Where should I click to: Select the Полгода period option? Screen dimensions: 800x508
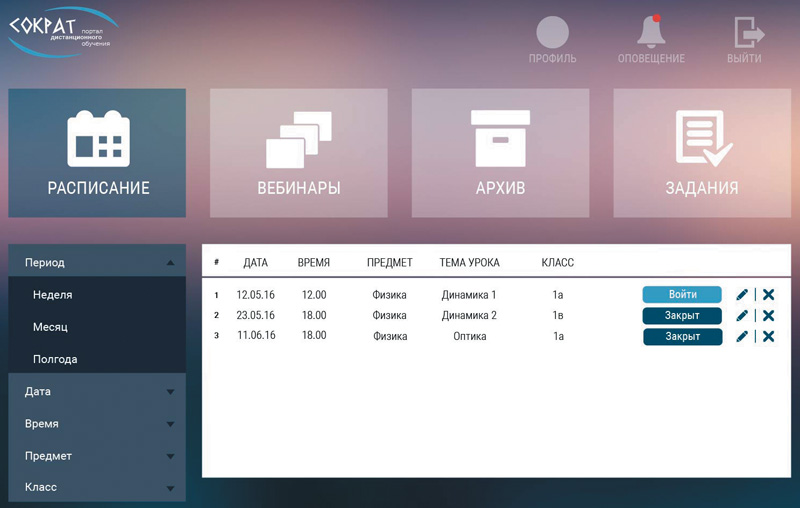coord(55,359)
